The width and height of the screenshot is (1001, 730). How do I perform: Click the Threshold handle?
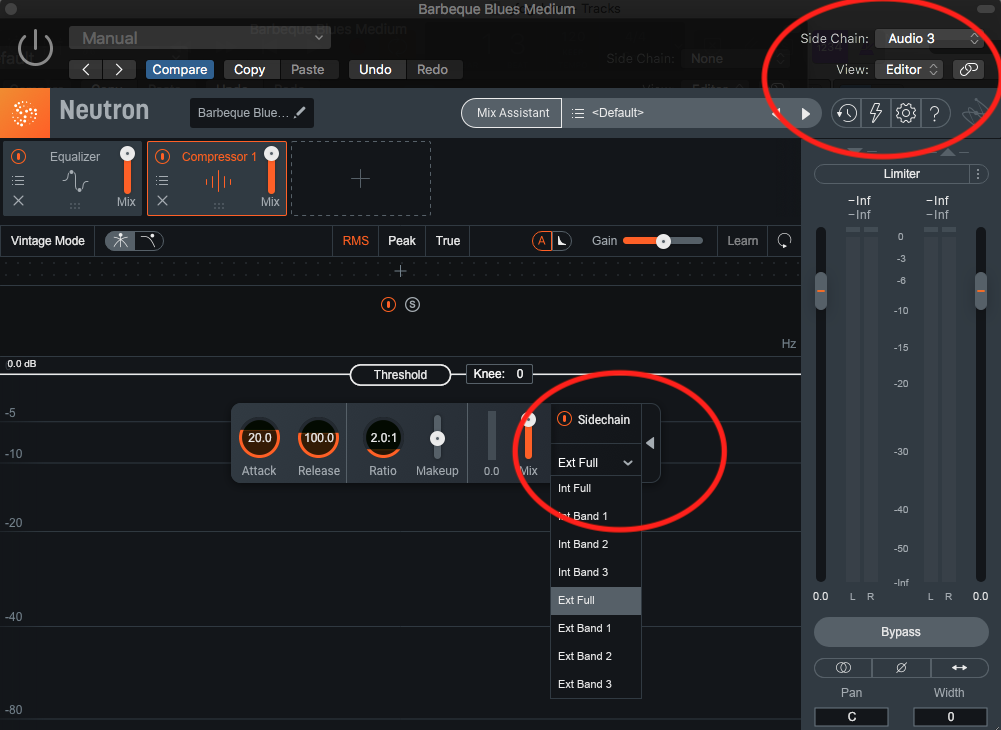coord(400,375)
